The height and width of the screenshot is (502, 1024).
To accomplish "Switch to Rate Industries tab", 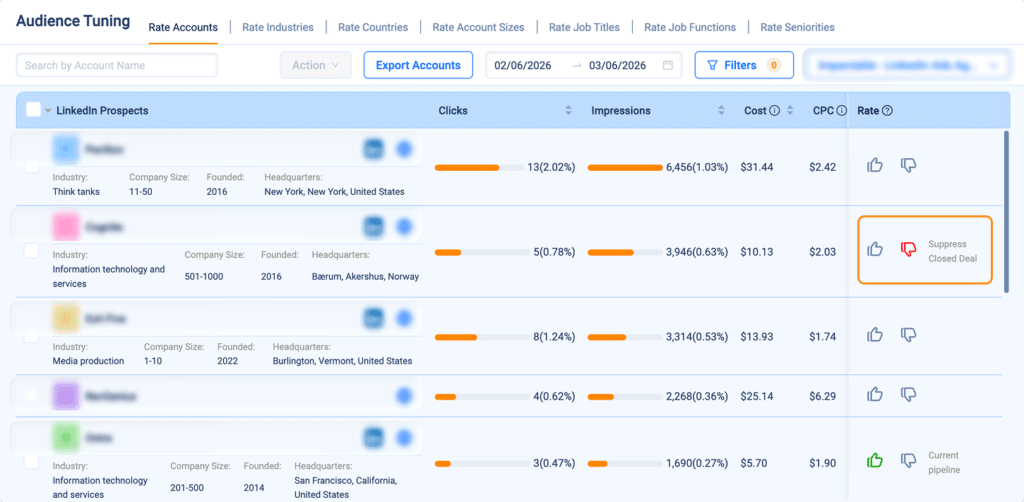I will tap(278, 27).
